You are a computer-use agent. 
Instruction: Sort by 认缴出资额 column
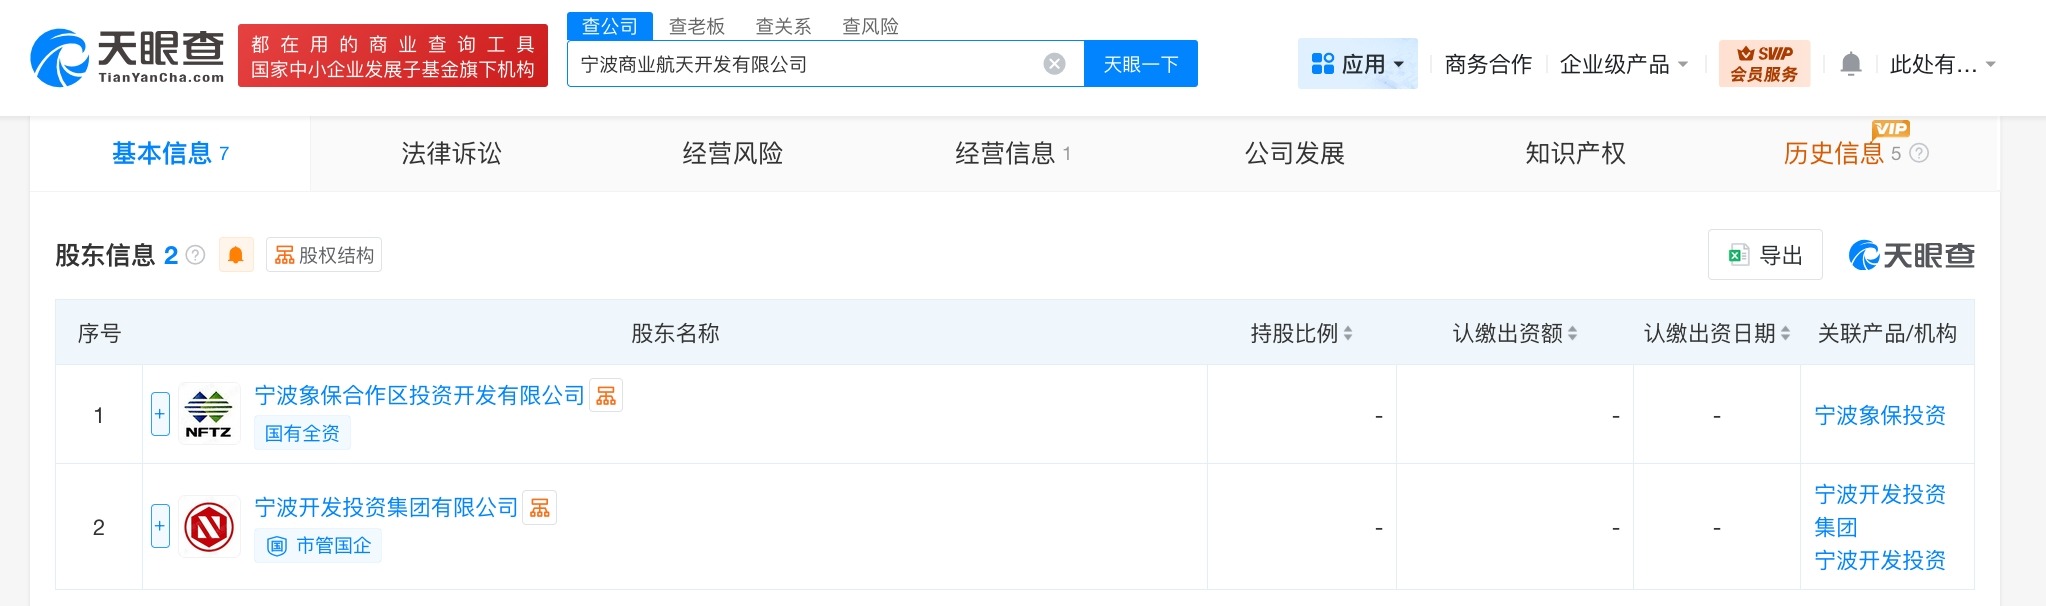(1514, 333)
